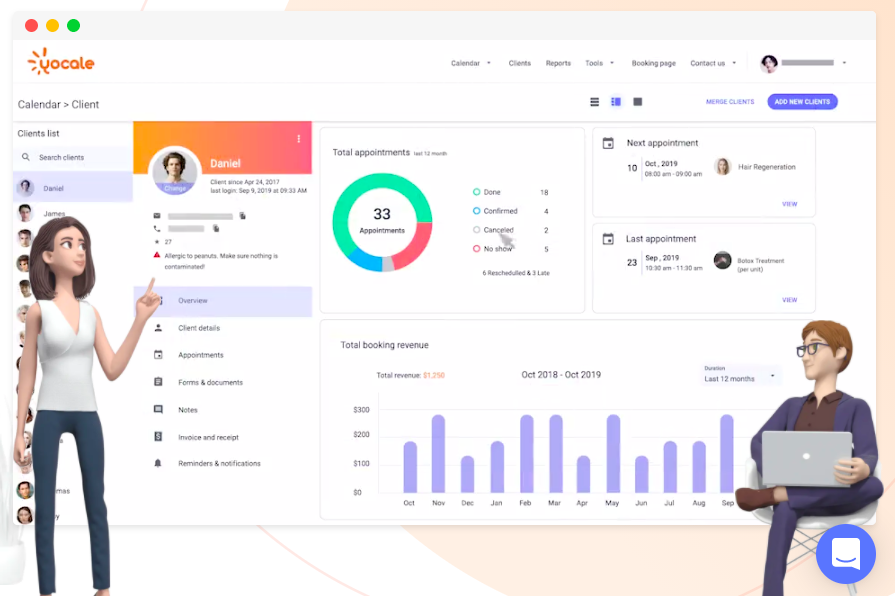Click the red No show donut segment
The height and width of the screenshot is (596, 895).
(417, 247)
